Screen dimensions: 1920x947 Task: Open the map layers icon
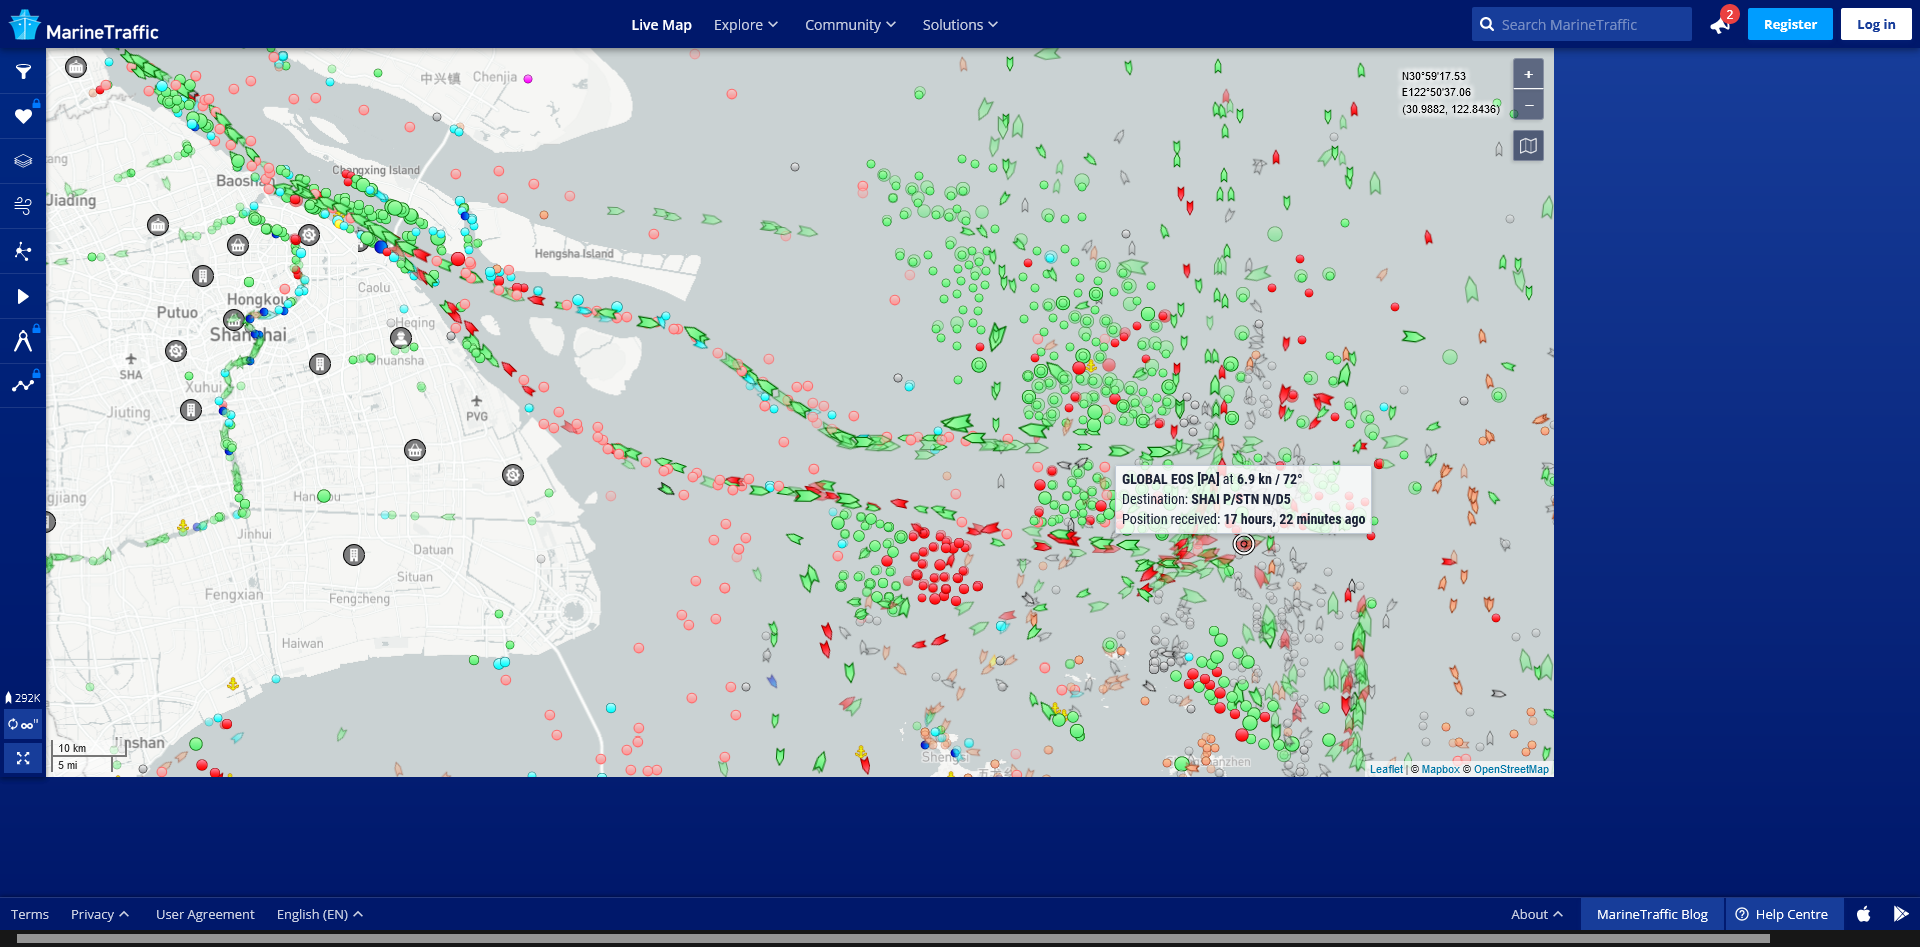[23, 161]
